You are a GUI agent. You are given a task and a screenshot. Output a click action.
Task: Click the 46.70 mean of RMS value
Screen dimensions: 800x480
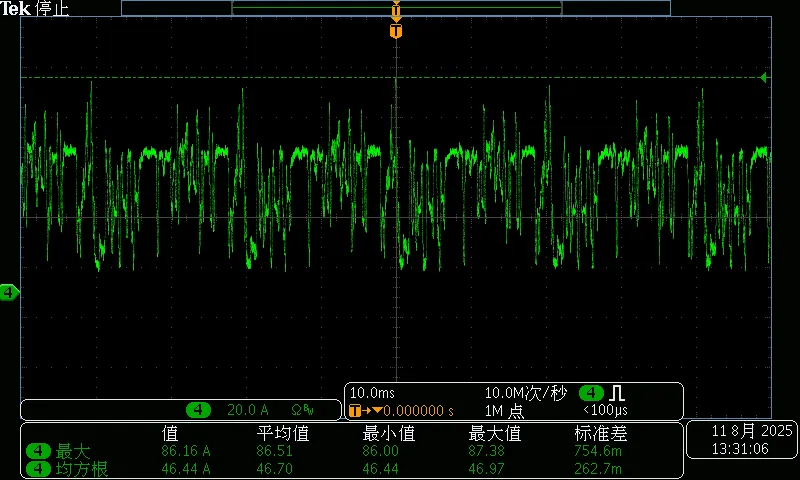(x=274, y=468)
